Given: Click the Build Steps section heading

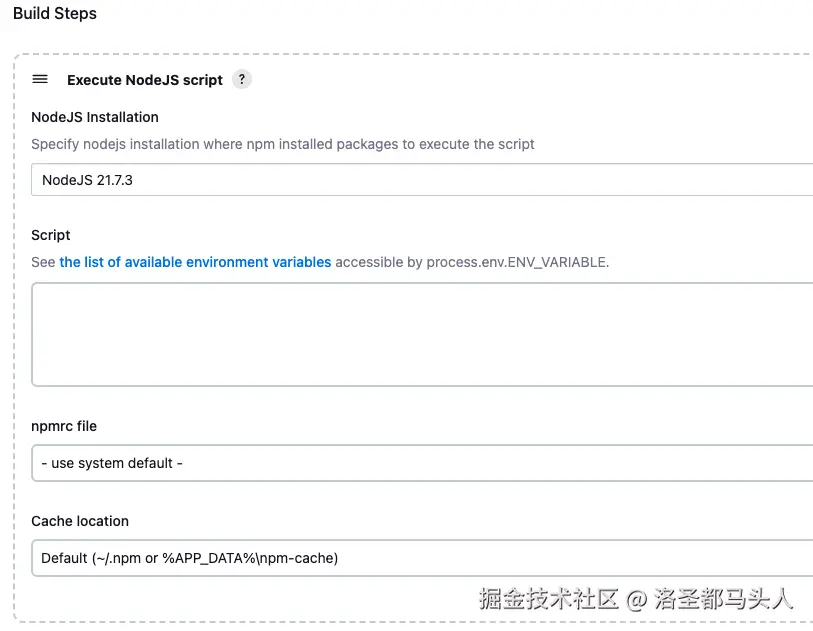Looking at the screenshot, I should tap(55, 13).
